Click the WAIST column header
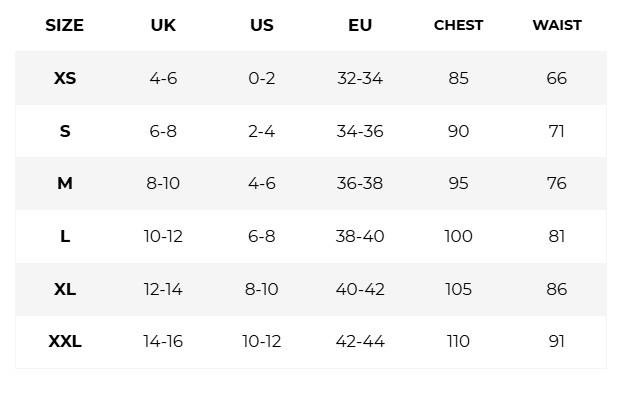This screenshot has height=406, width=619. click(x=557, y=25)
